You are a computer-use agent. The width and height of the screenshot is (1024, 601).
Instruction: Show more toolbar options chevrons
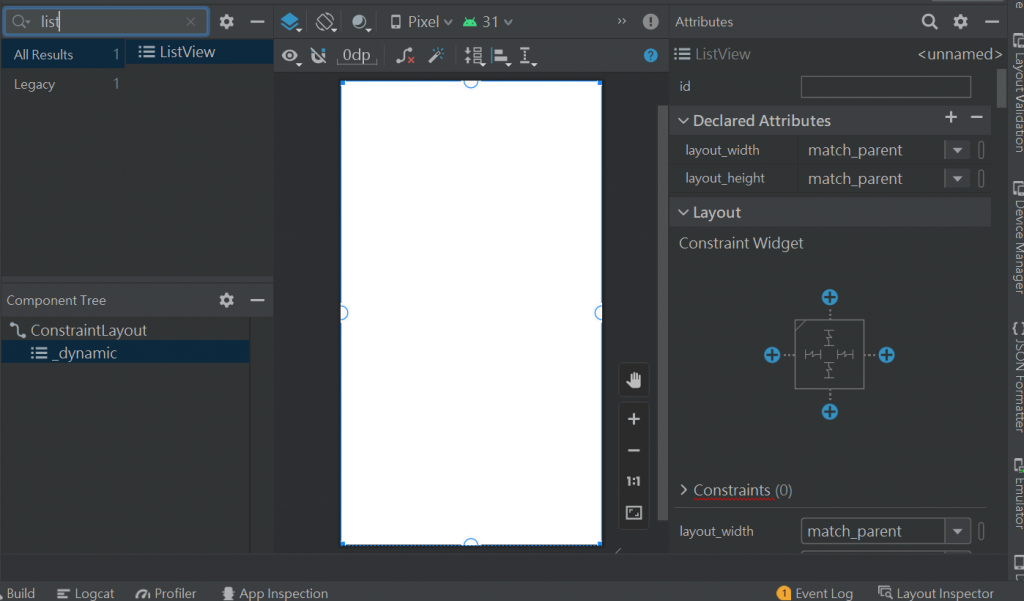(622, 22)
